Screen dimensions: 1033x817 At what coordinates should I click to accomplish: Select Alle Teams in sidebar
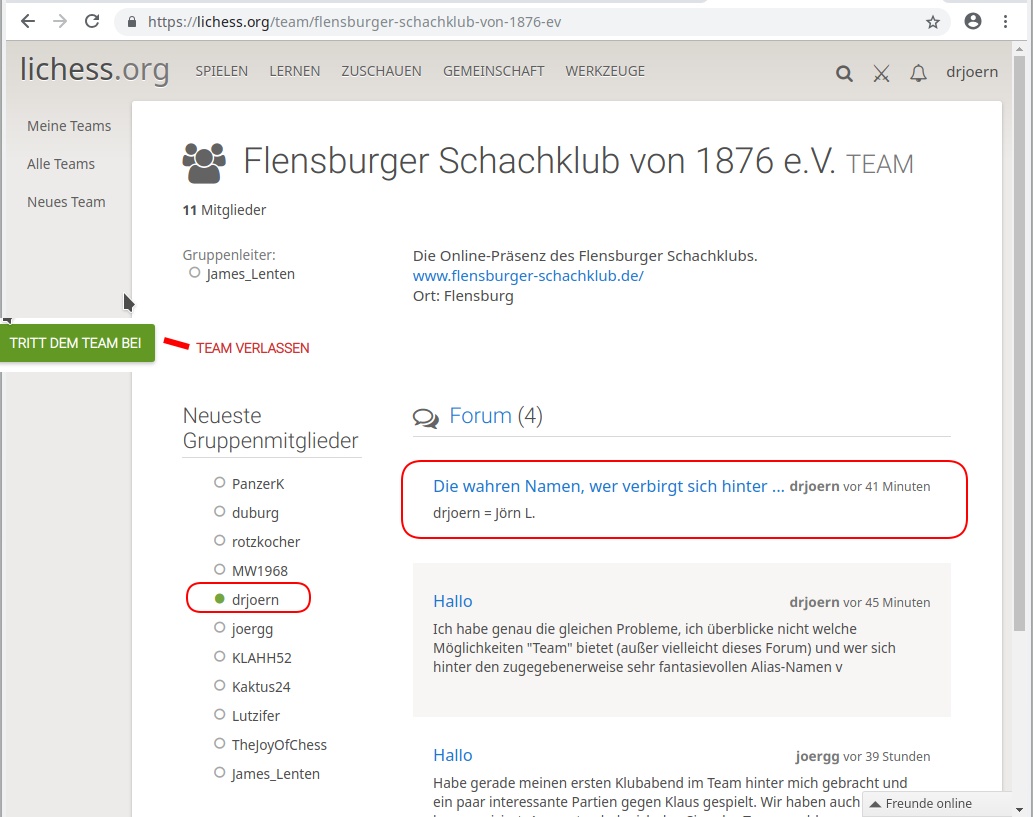tap(61, 164)
